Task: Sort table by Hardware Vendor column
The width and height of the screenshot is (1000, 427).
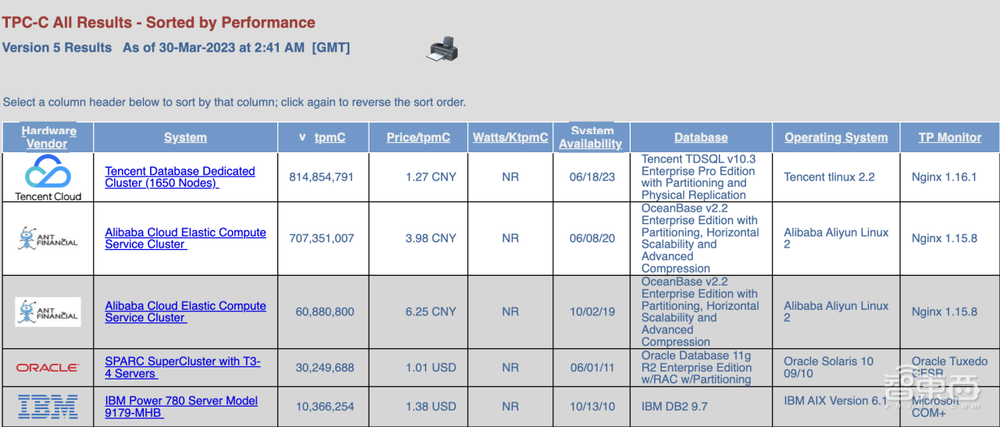Action: tap(48, 137)
